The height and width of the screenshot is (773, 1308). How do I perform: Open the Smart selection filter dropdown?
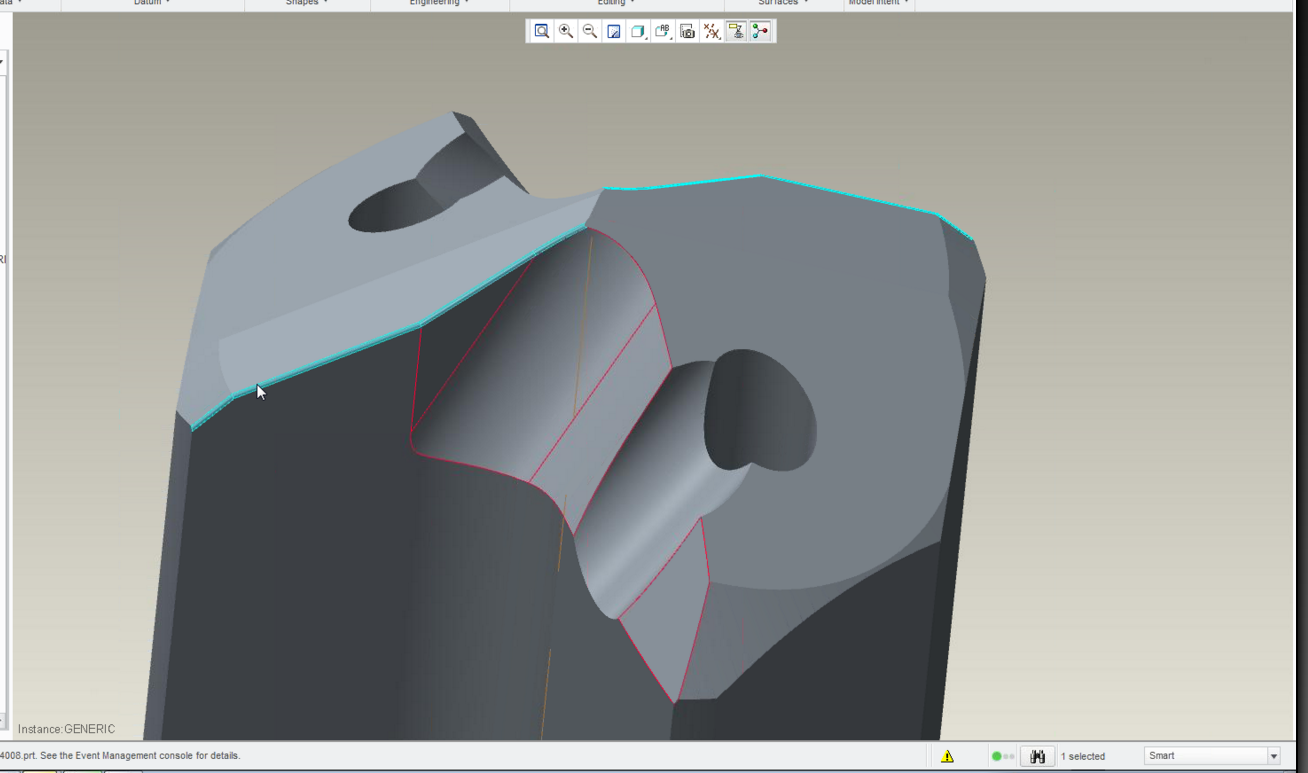(1212, 756)
